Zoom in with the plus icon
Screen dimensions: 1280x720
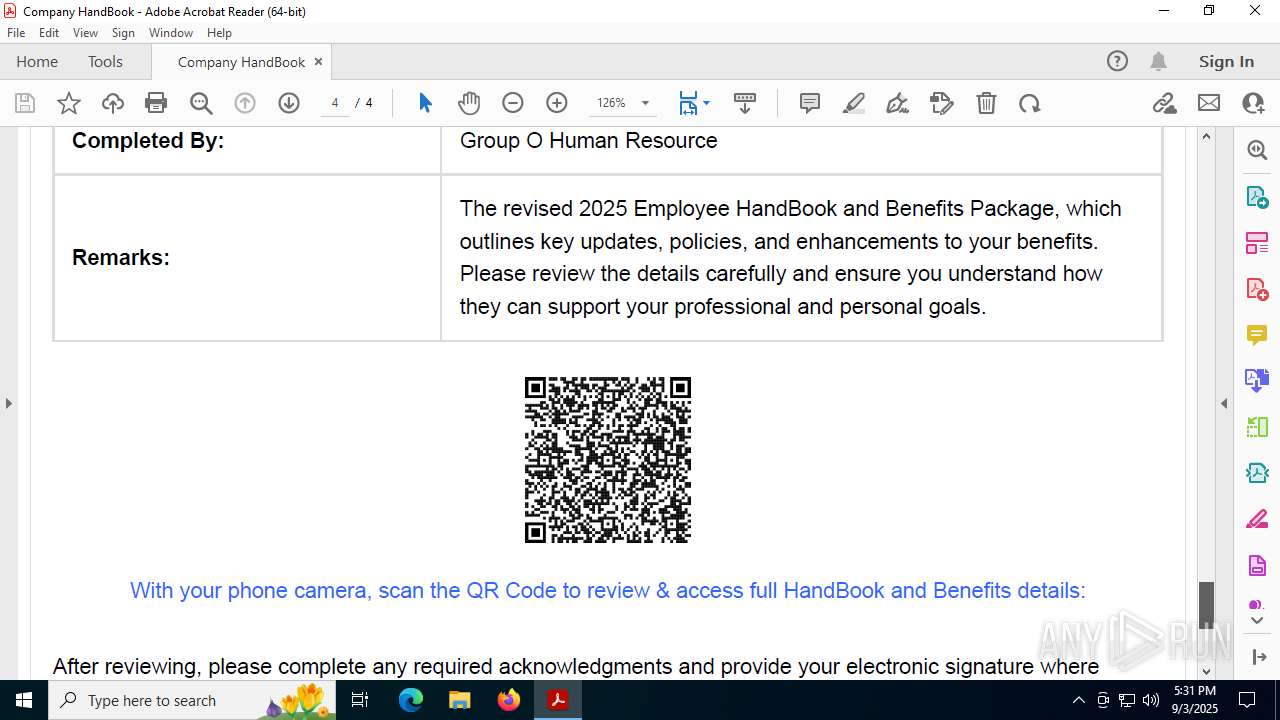coord(557,103)
